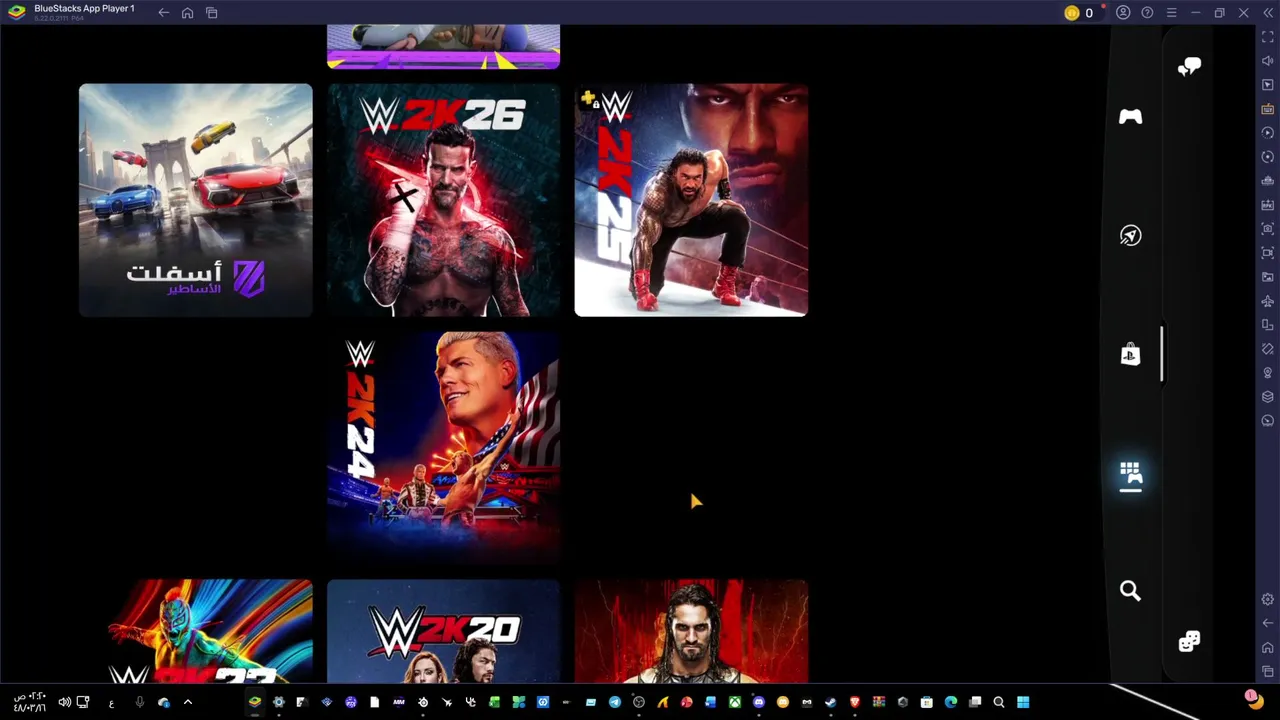
Task: Open the multi-instance layers icon
Action: click(x=1268, y=397)
